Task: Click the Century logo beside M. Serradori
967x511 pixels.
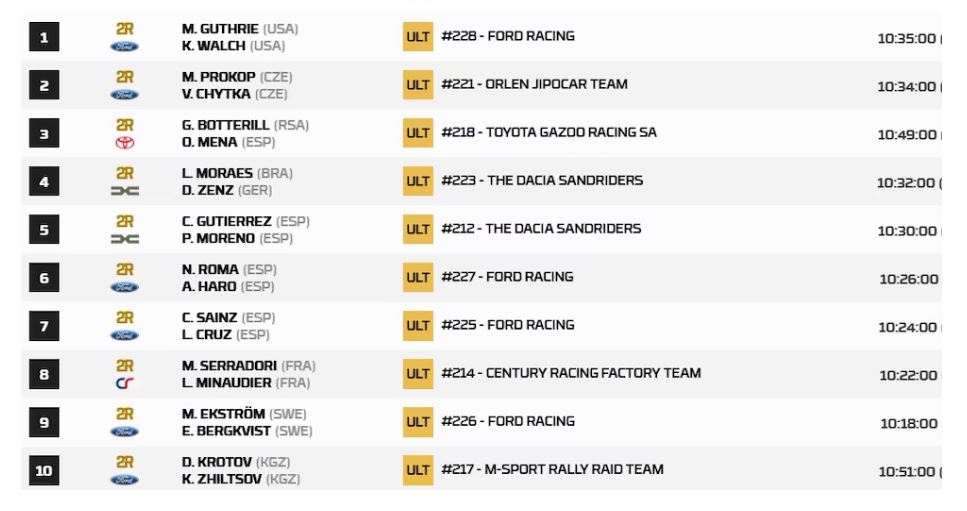Action: tap(125, 383)
